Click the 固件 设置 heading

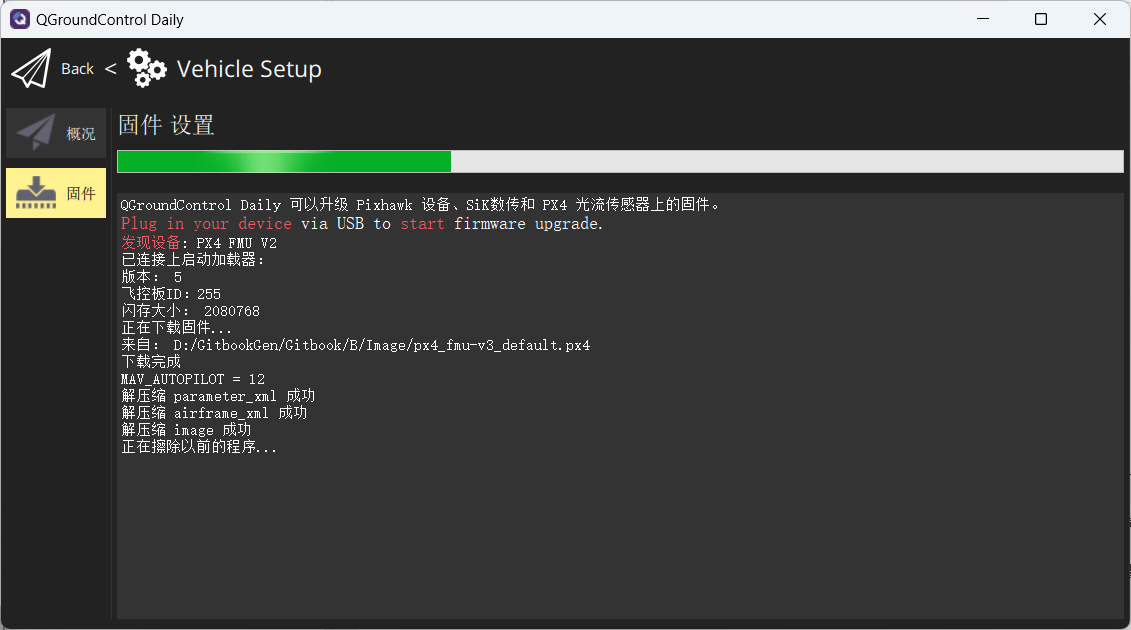pyautogui.click(x=166, y=126)
